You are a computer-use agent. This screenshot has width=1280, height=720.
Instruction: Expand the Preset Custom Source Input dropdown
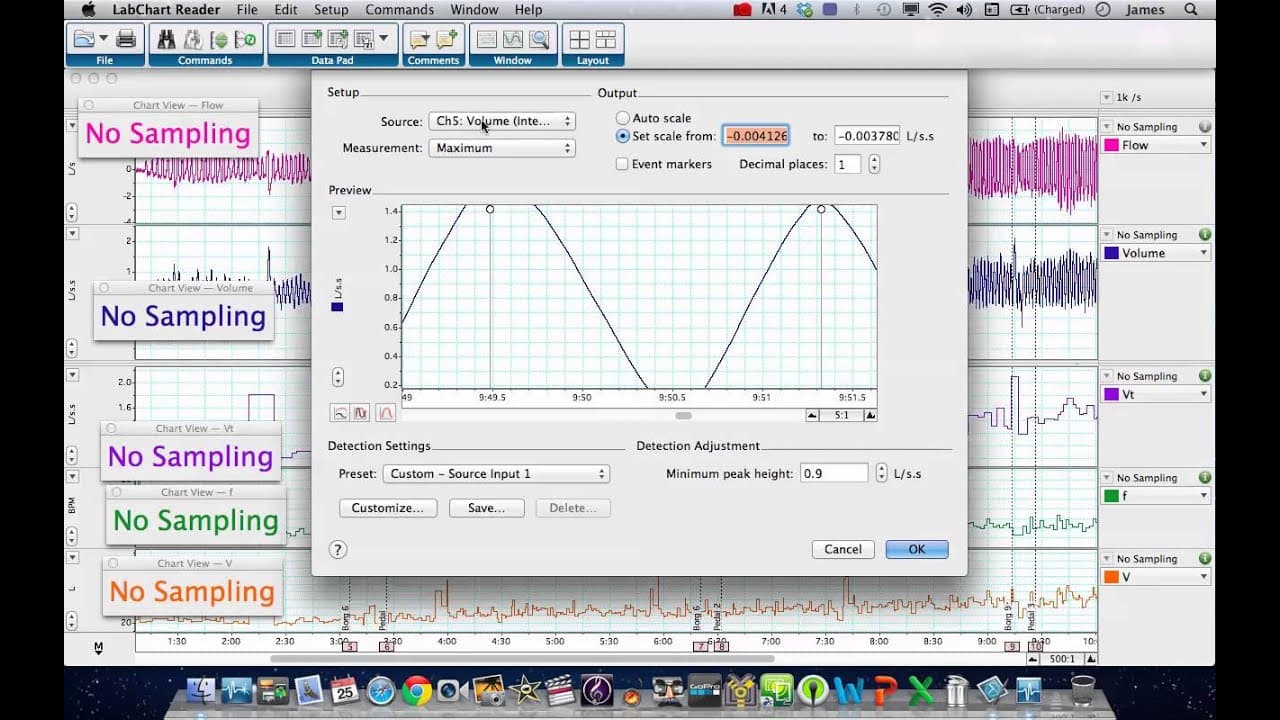496,474
